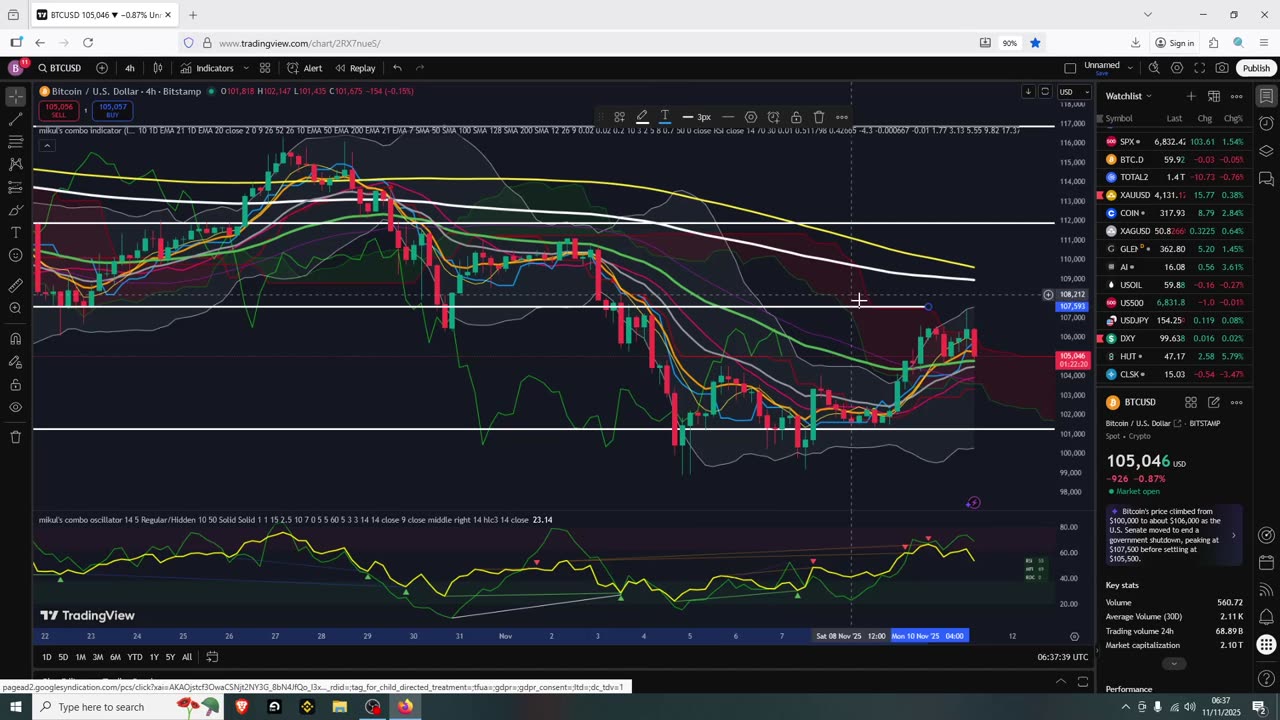The height and width of the screenshot is (720, 1280).
Task: Click the redo arrow in chart toolbar
Action: 420,68
